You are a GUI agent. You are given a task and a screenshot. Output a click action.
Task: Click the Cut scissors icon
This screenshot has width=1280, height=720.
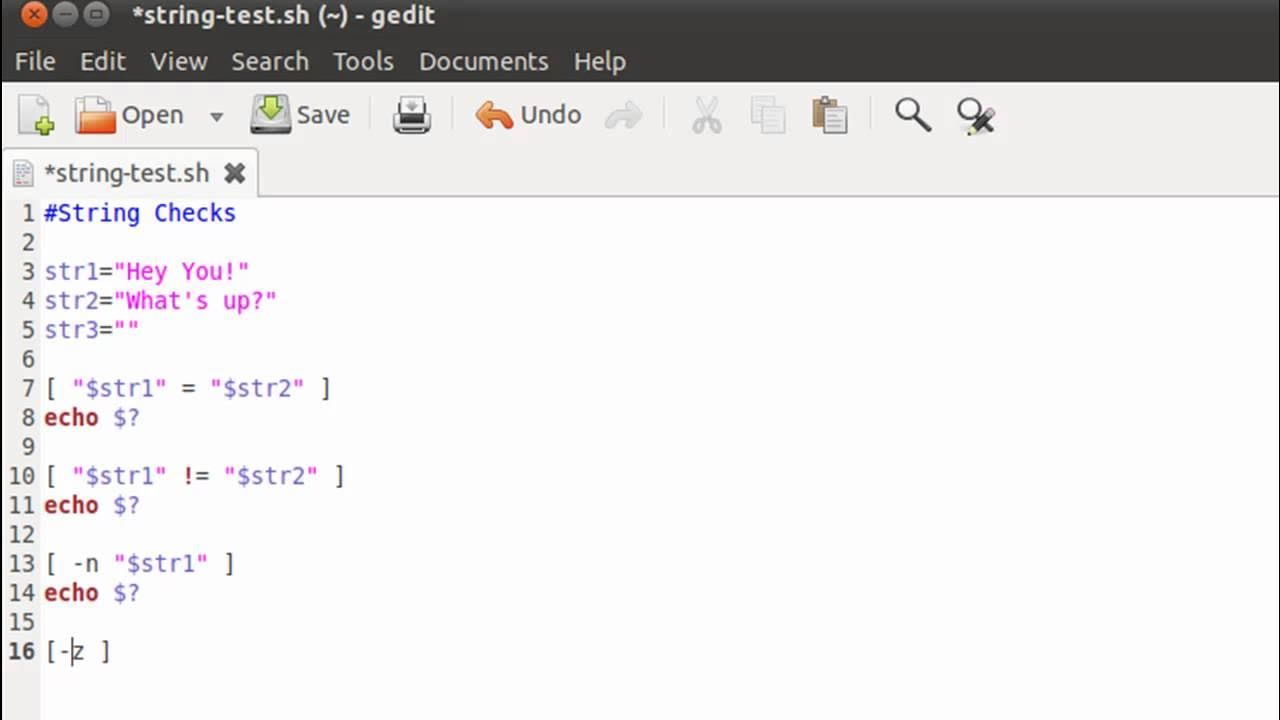point(706,116)
